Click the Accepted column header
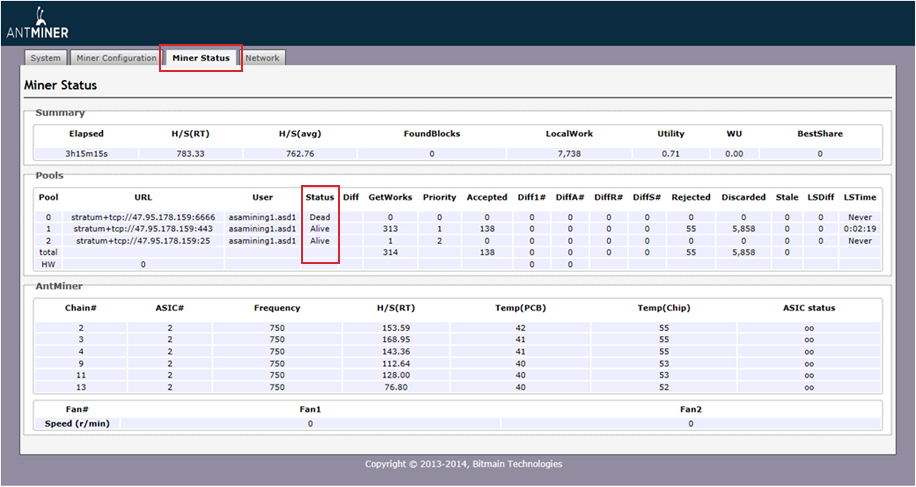Screen dimensions: 916x487 click(x=487, y=197)
